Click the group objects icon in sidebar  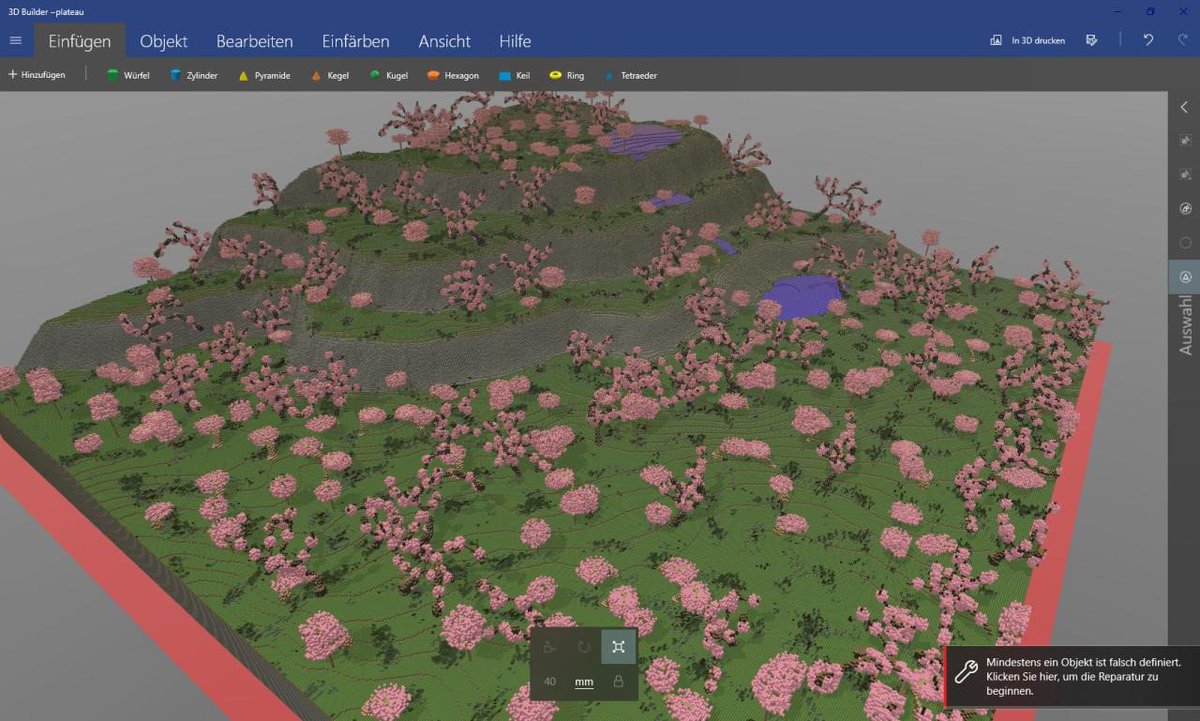[x=1185, y=208]
